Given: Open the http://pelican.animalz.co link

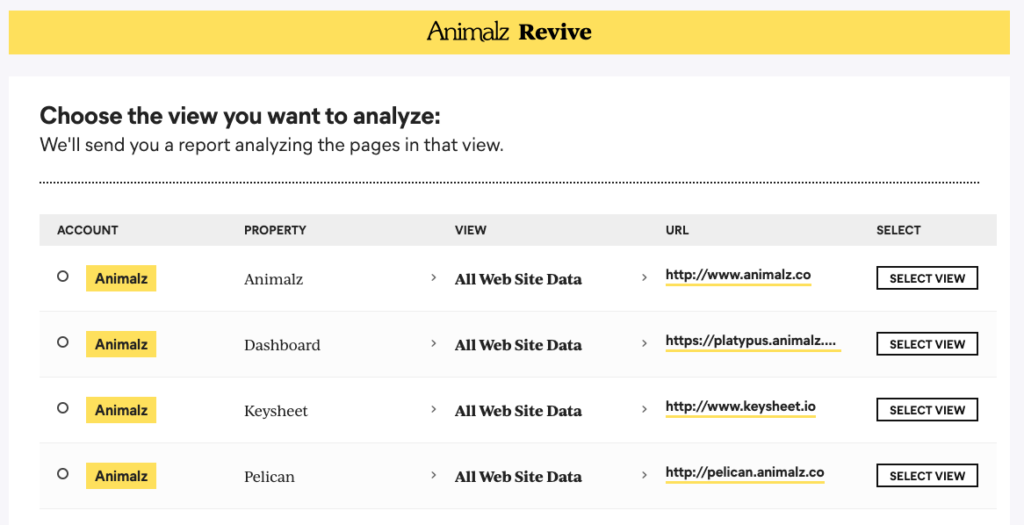Looking at the screenshot, I should point(745,473).
